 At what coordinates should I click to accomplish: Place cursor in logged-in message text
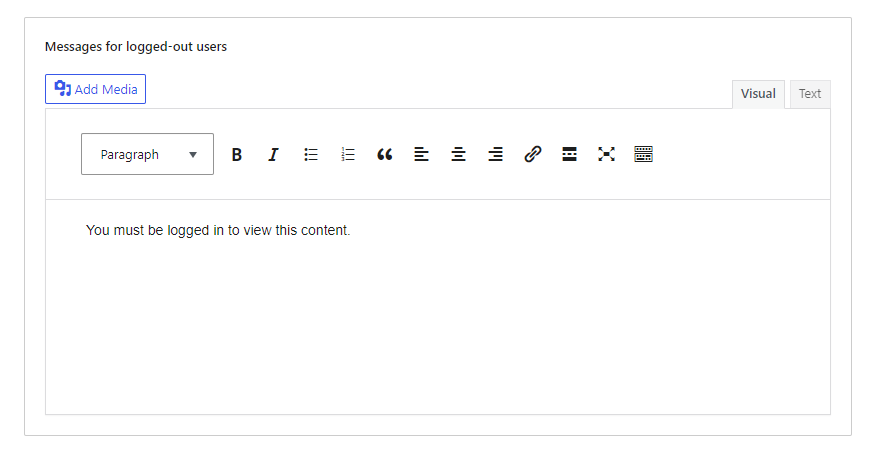click(x=218, y=230)
